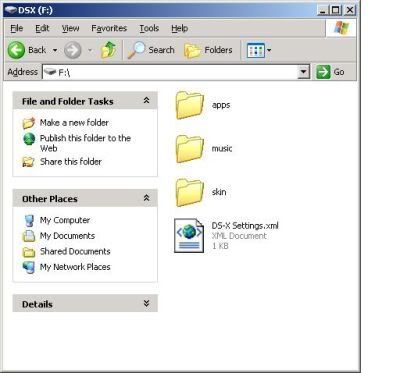Click the Shared Documents folder icon
Image resolution: width=400 pixels, height=373 pixels.
point(29,252)
